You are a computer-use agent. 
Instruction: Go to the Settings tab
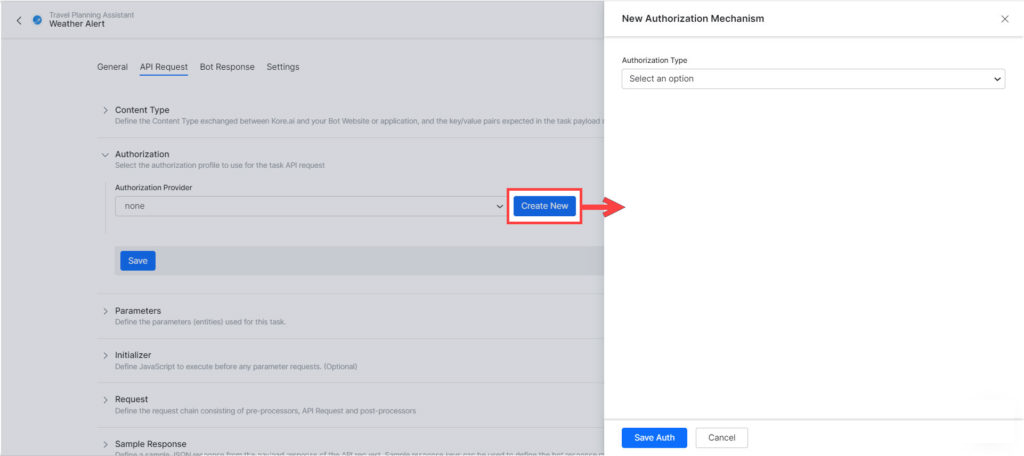pos(282,67)
